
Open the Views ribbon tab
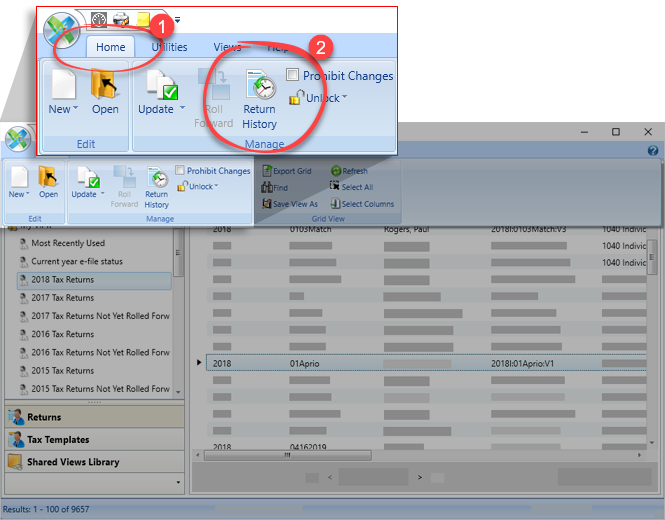pyautogui.click(x=227, y=46)
